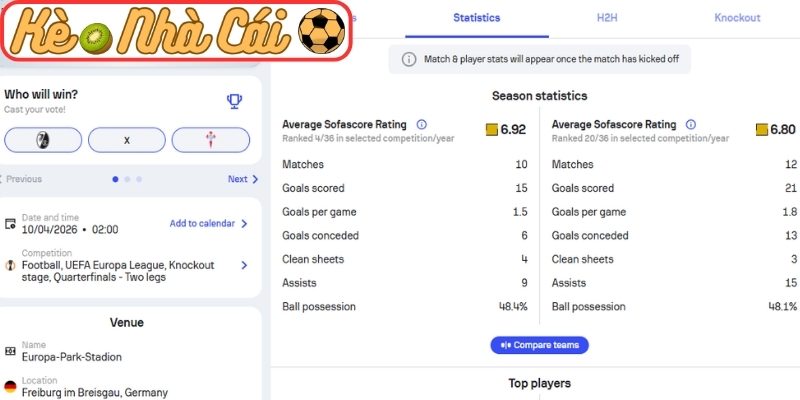Screen dimensions: 800x400
Task: Go to Next card using chevron
Action: click(254, 180)
